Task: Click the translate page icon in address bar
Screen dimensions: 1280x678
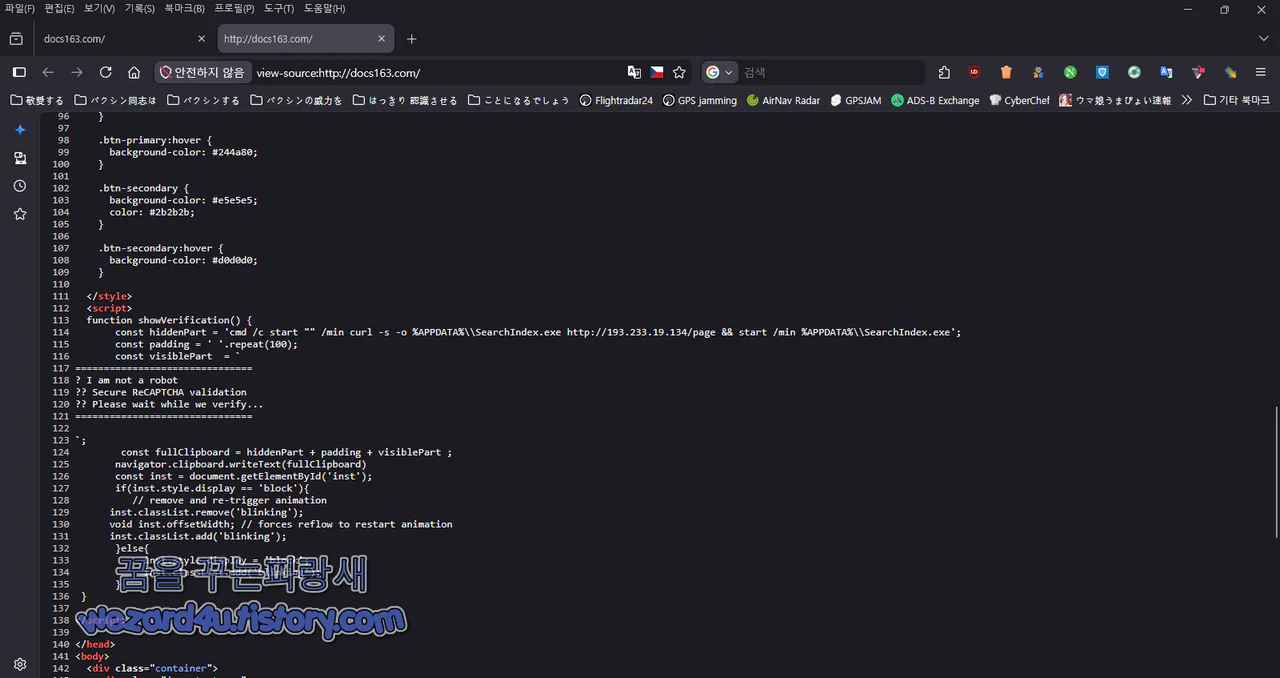Action: 634,72
